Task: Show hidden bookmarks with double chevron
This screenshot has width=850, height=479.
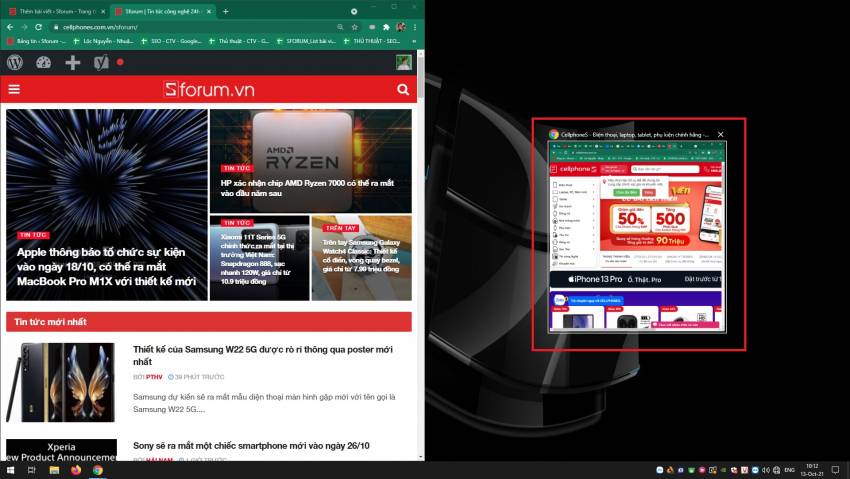Action: (414, 41)
